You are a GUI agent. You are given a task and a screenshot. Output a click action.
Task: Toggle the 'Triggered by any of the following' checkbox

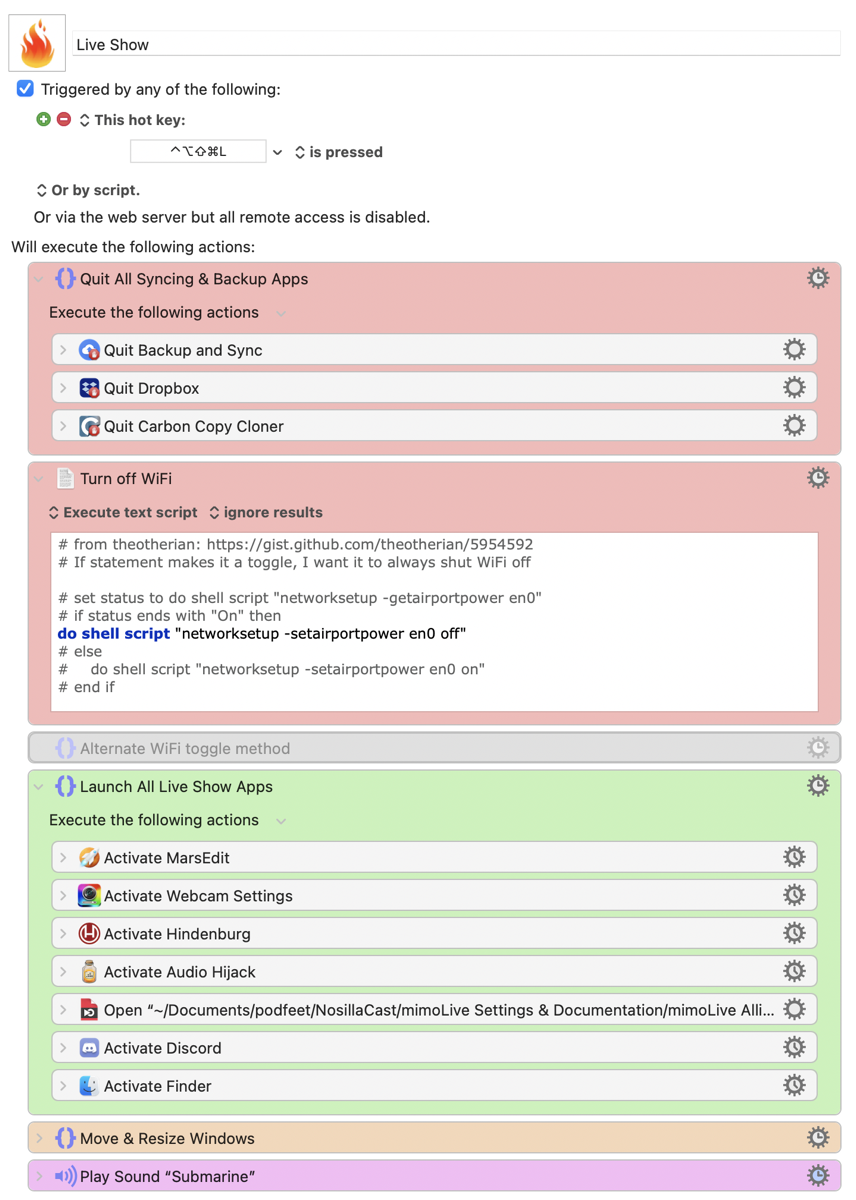coord(26,89)
